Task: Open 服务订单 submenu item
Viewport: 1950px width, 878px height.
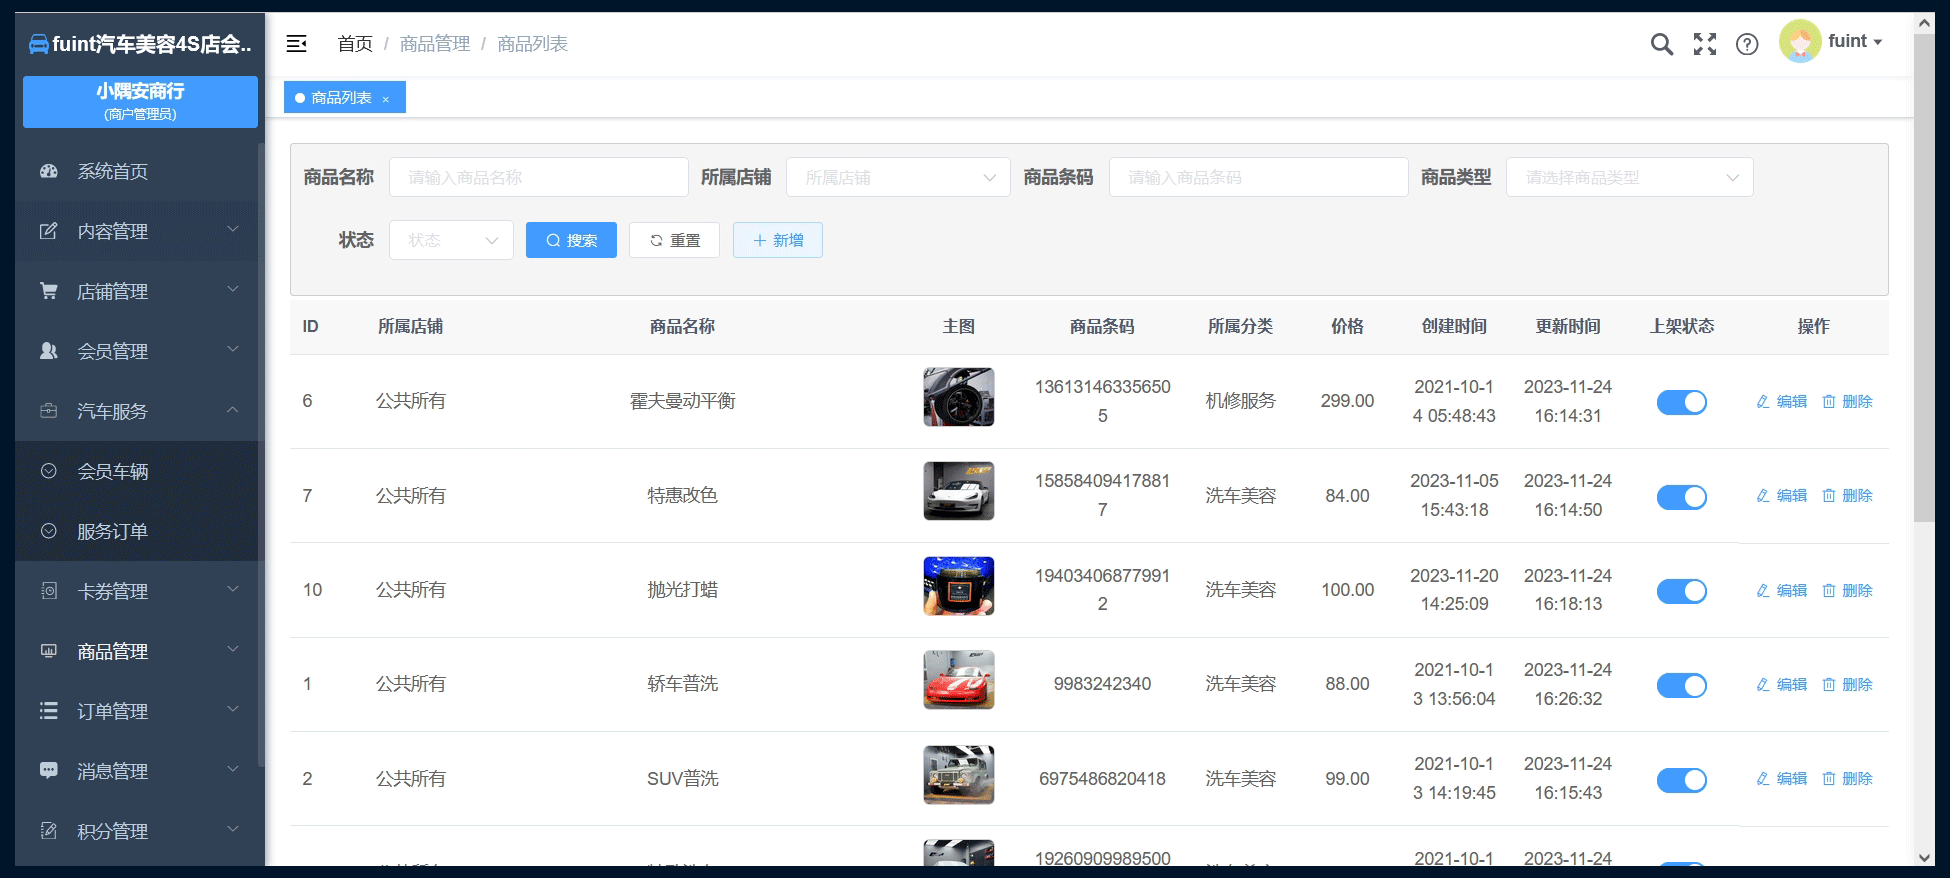Action: [x=138, y=531]
